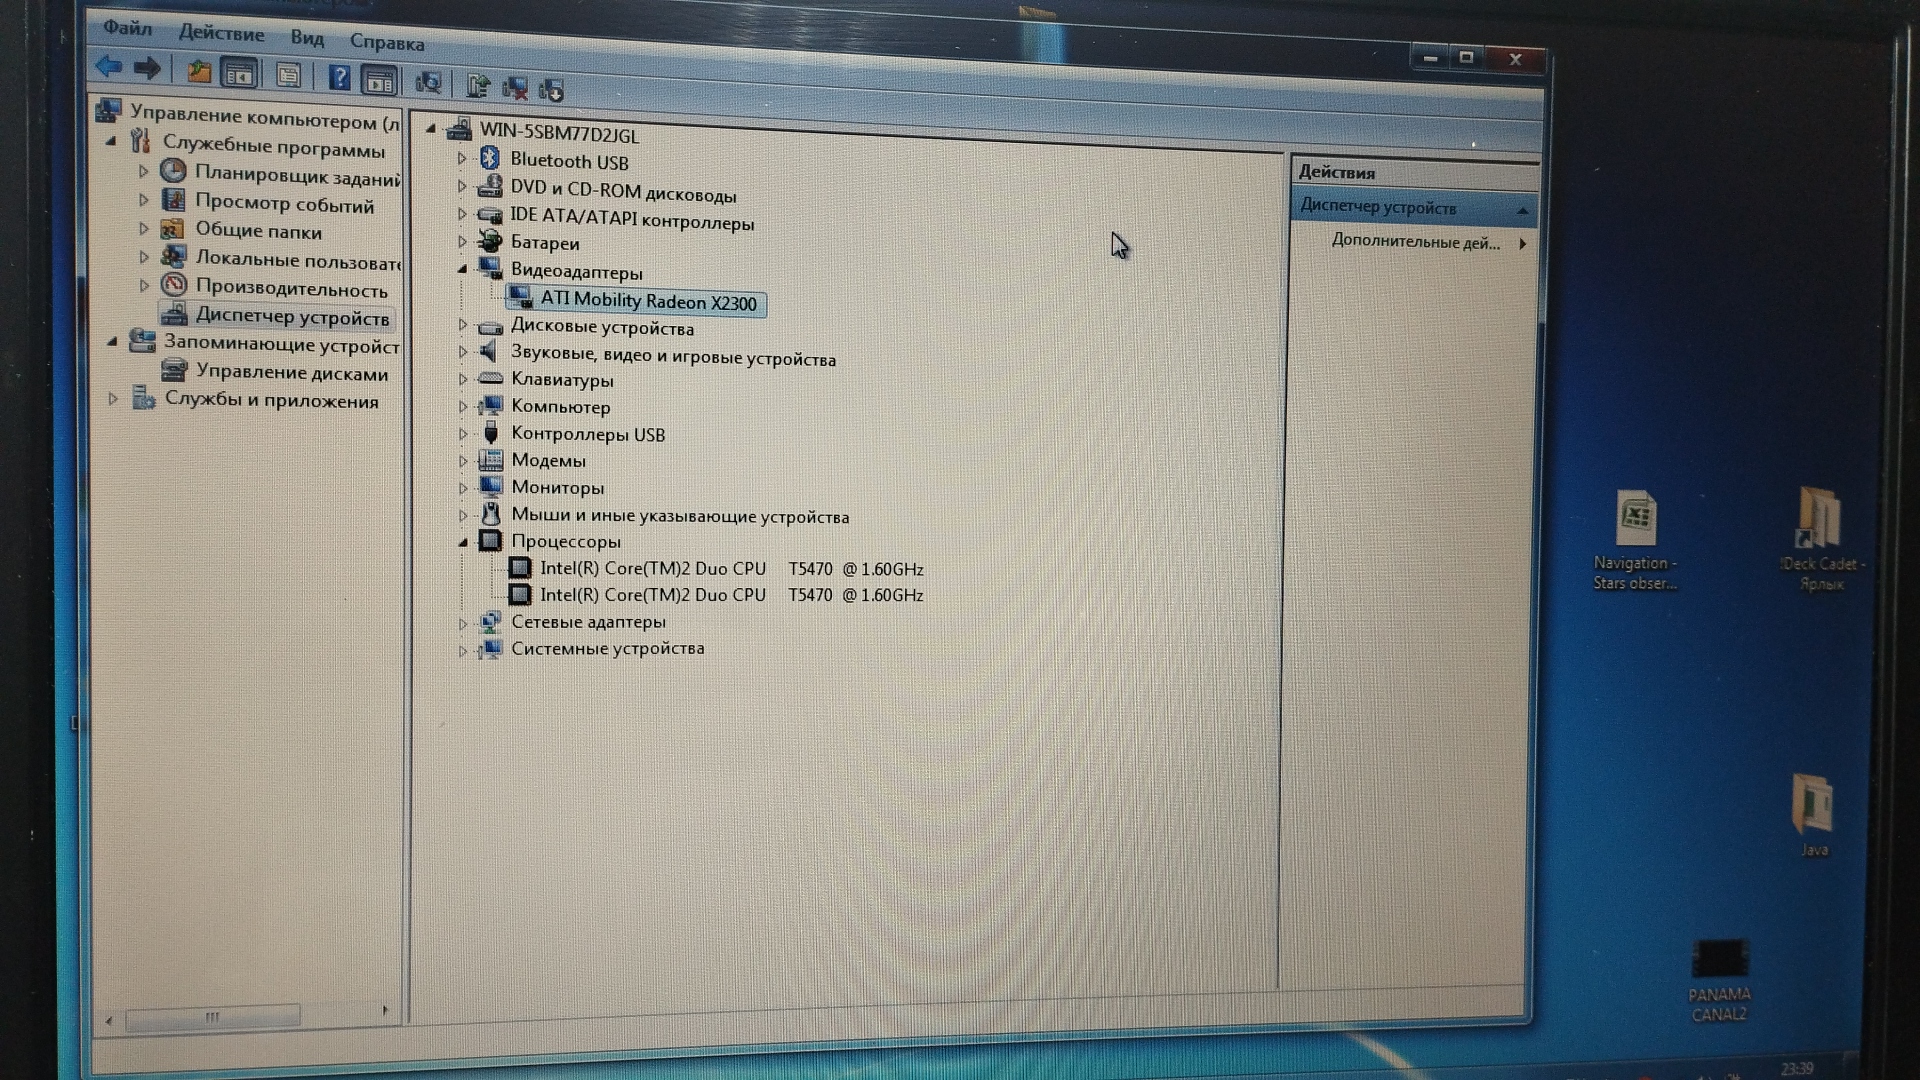Collapse the Диспетчер устройств actions section arrow
This screenshot has height=1080, width=1920.
1522,210
